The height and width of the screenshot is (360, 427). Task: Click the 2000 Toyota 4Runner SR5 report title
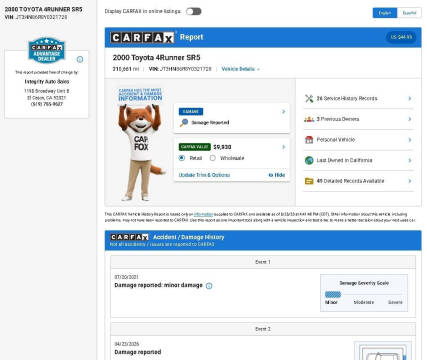pyautogui.click(x=156, y=57)
